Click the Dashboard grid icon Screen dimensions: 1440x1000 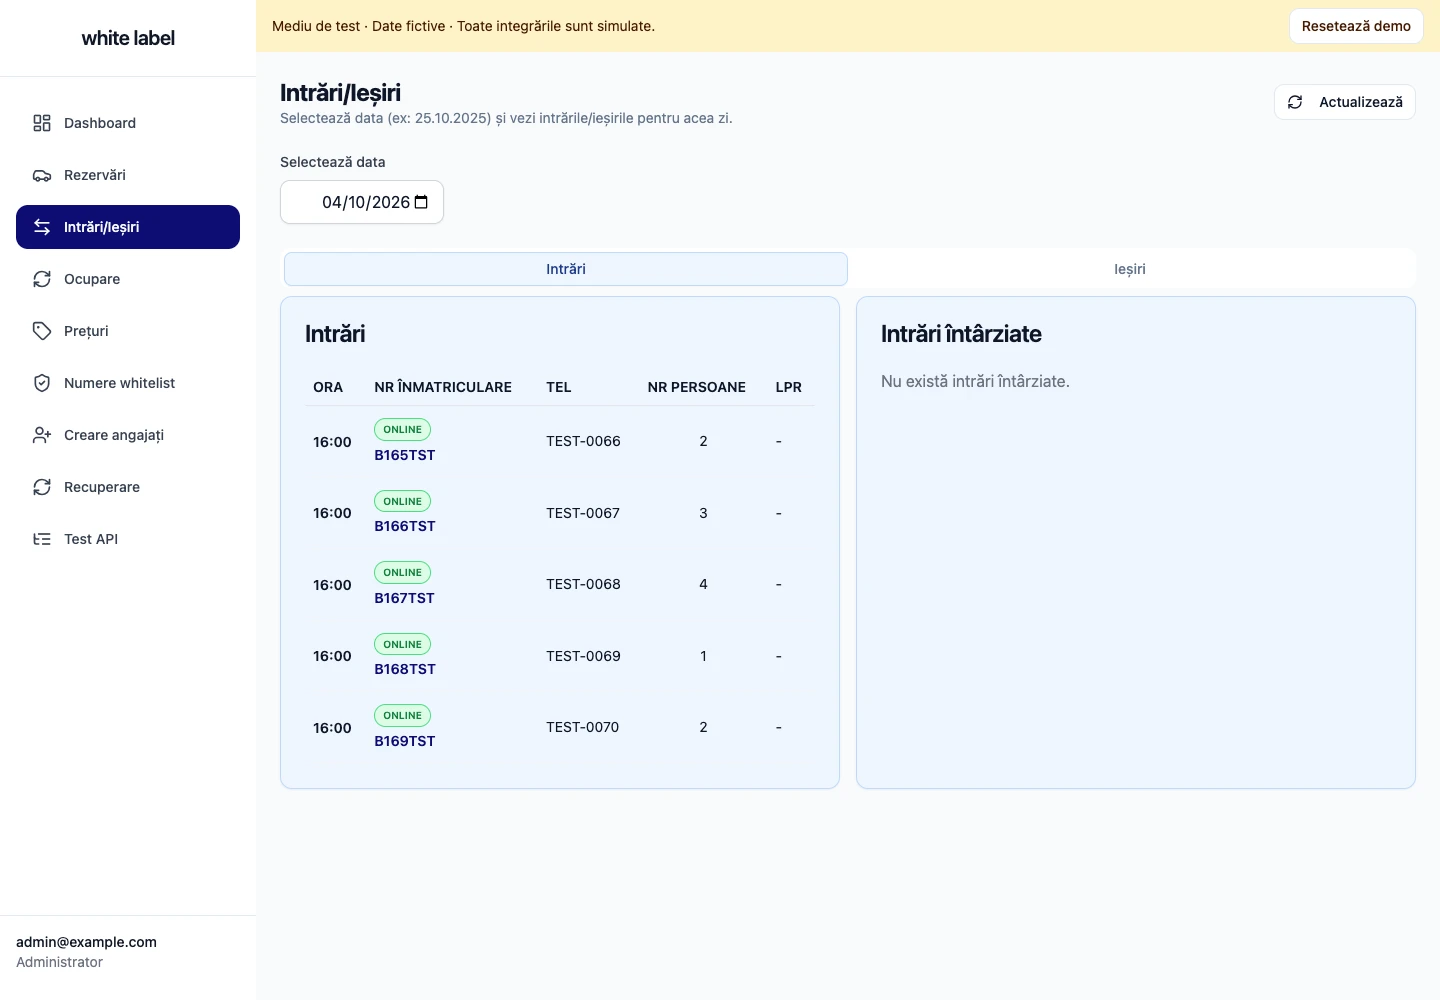click(42, 123)
